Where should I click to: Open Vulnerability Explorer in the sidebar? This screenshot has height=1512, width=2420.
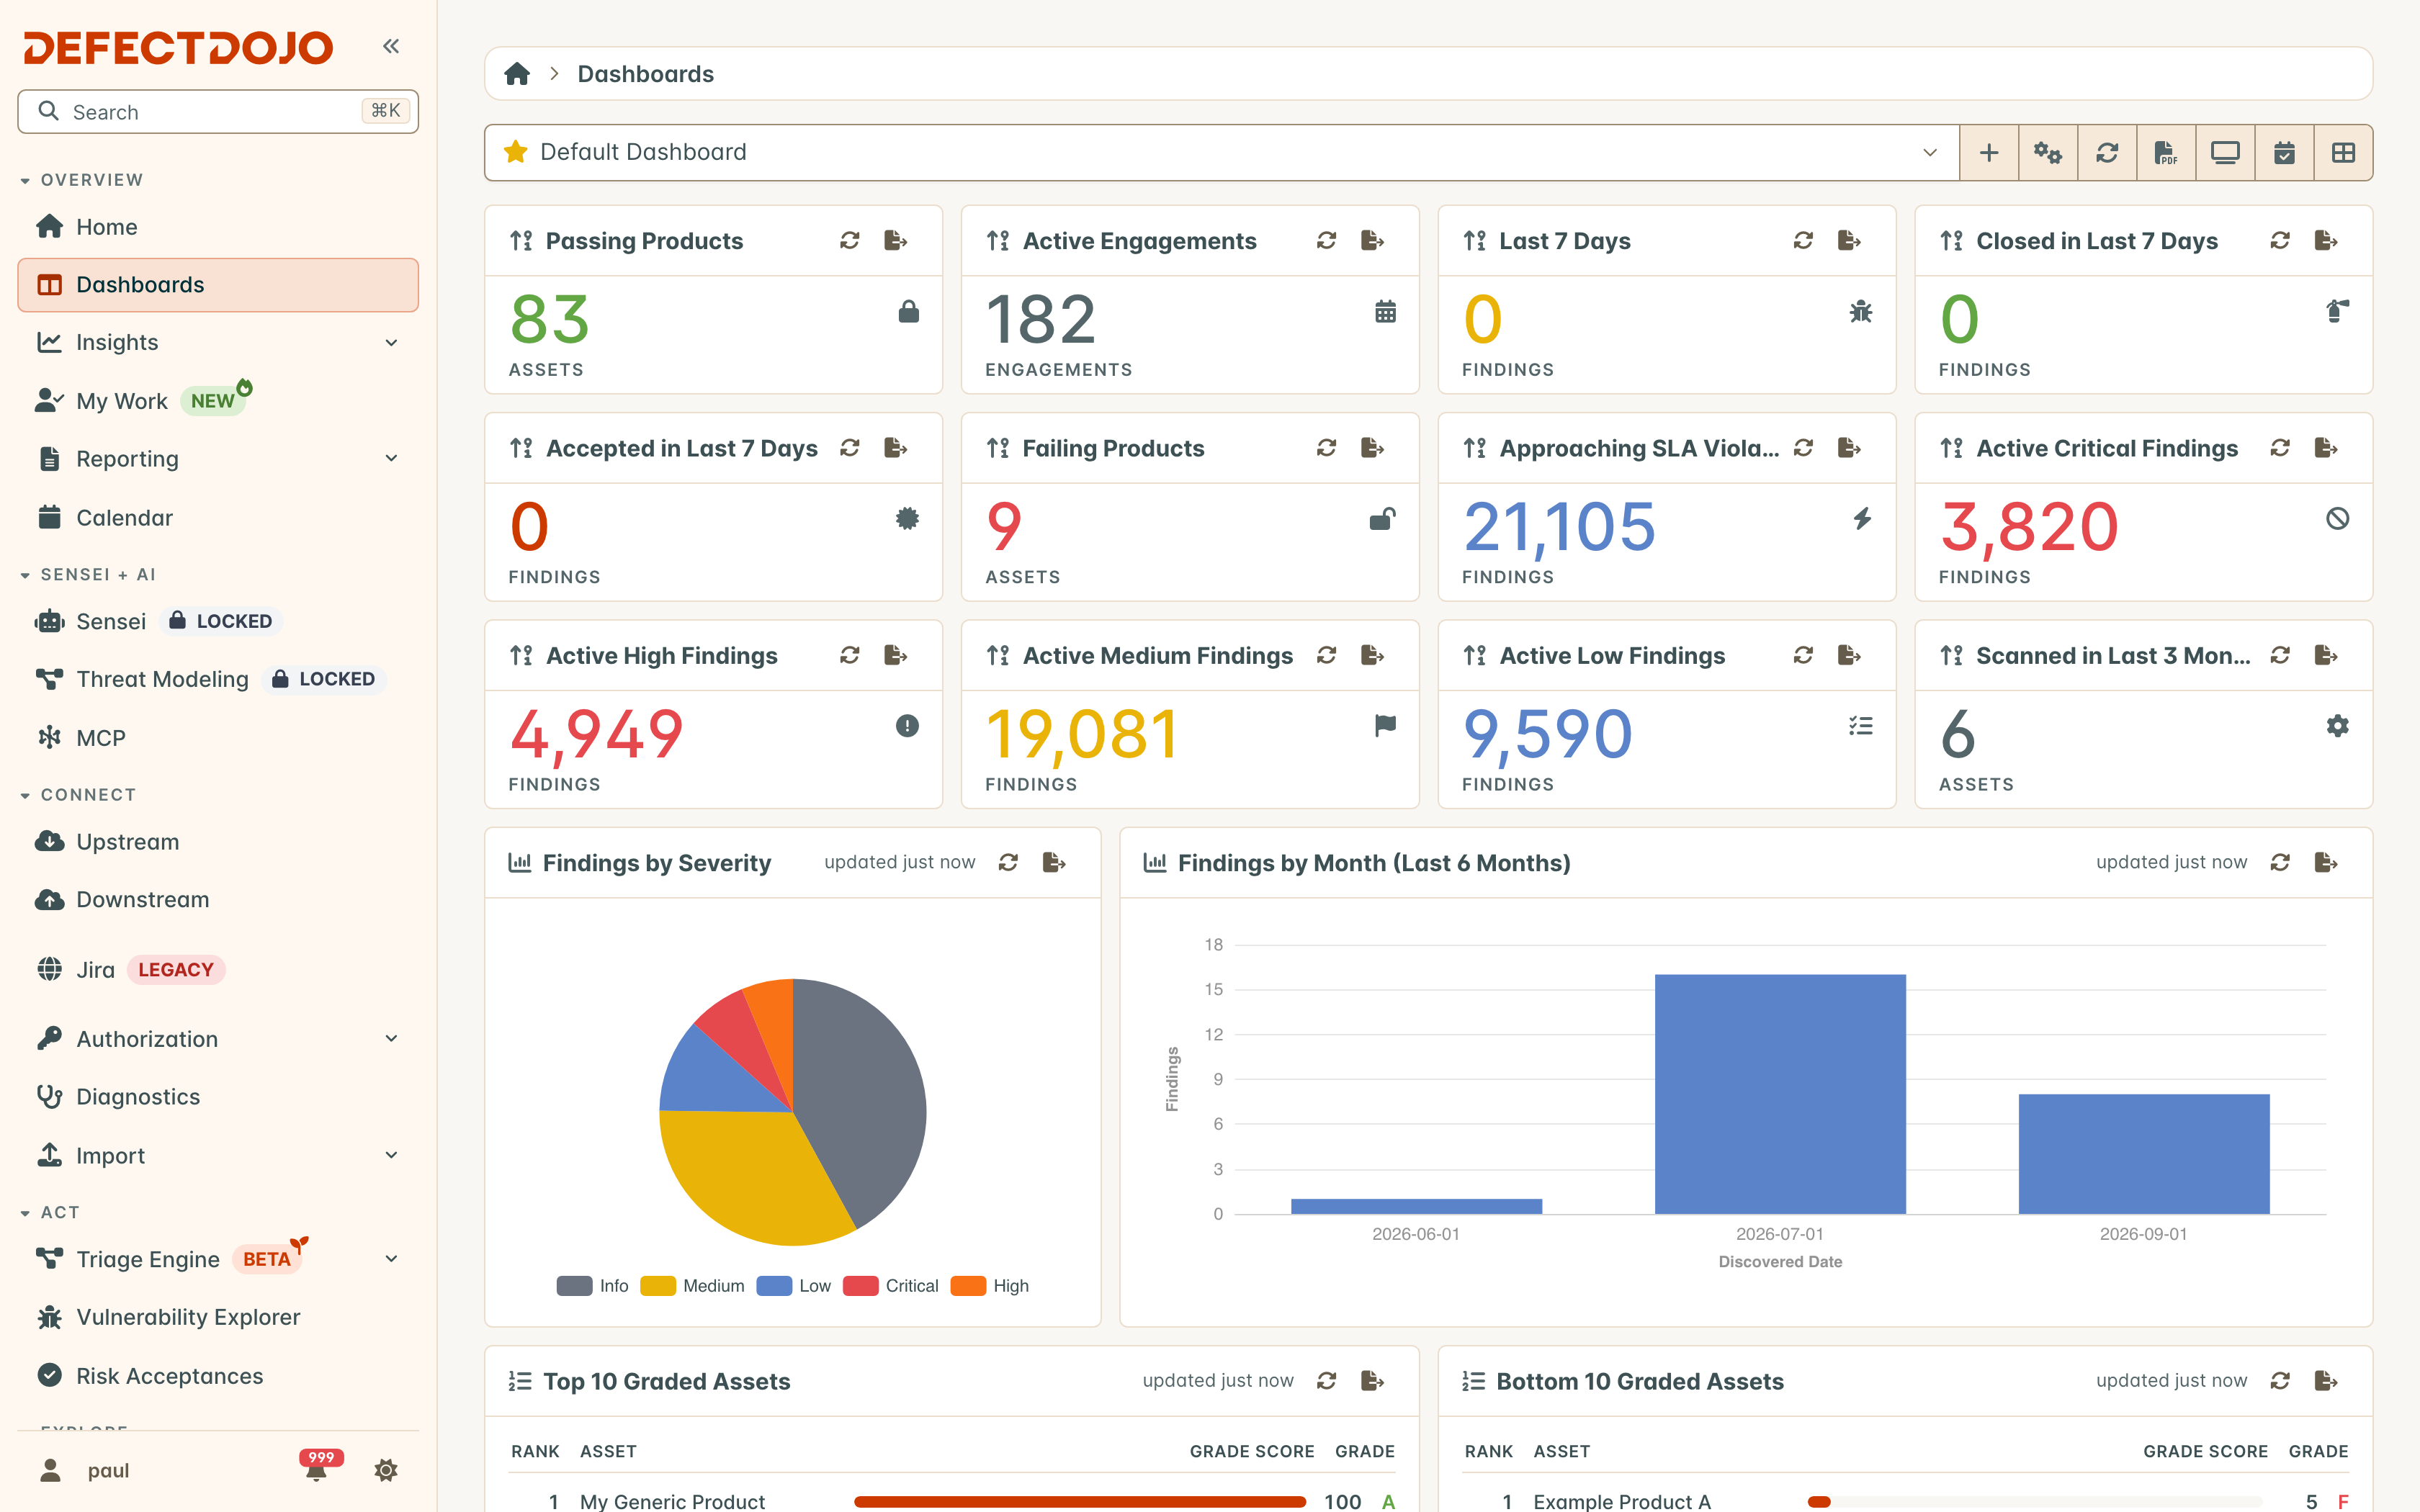click(x=218, y=1317)
